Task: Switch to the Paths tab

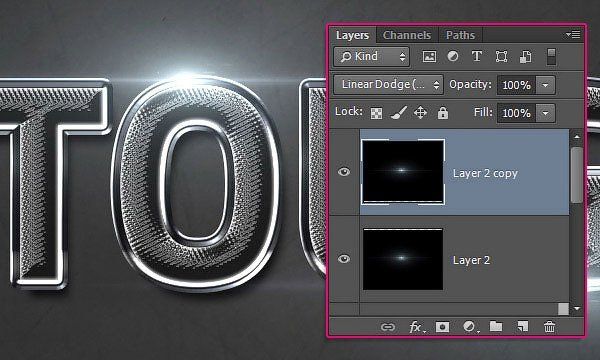Action: coord(460,35)
